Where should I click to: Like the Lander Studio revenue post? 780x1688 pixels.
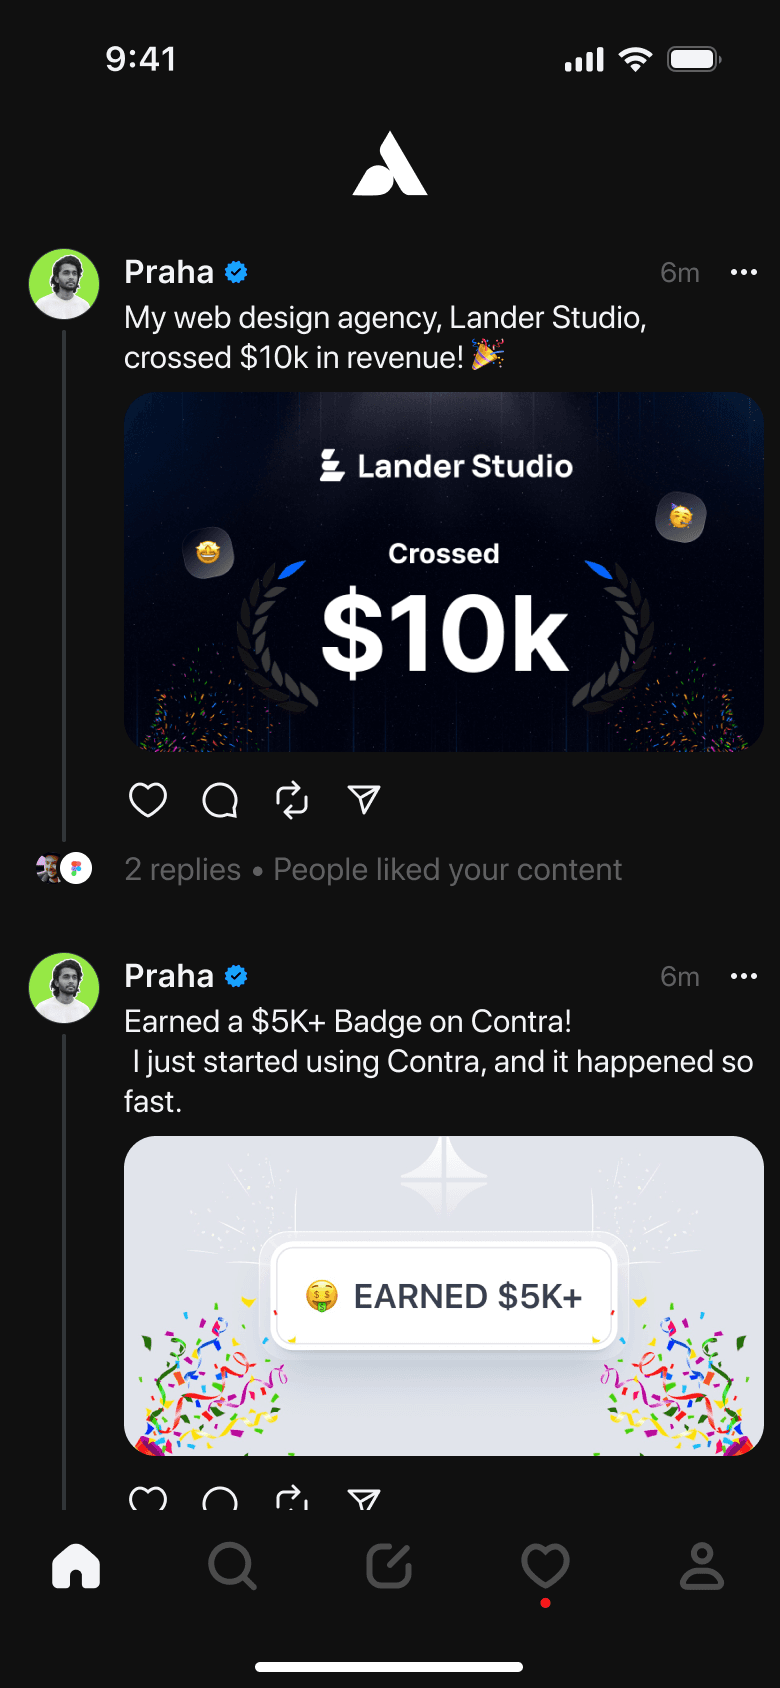[148, 800]
